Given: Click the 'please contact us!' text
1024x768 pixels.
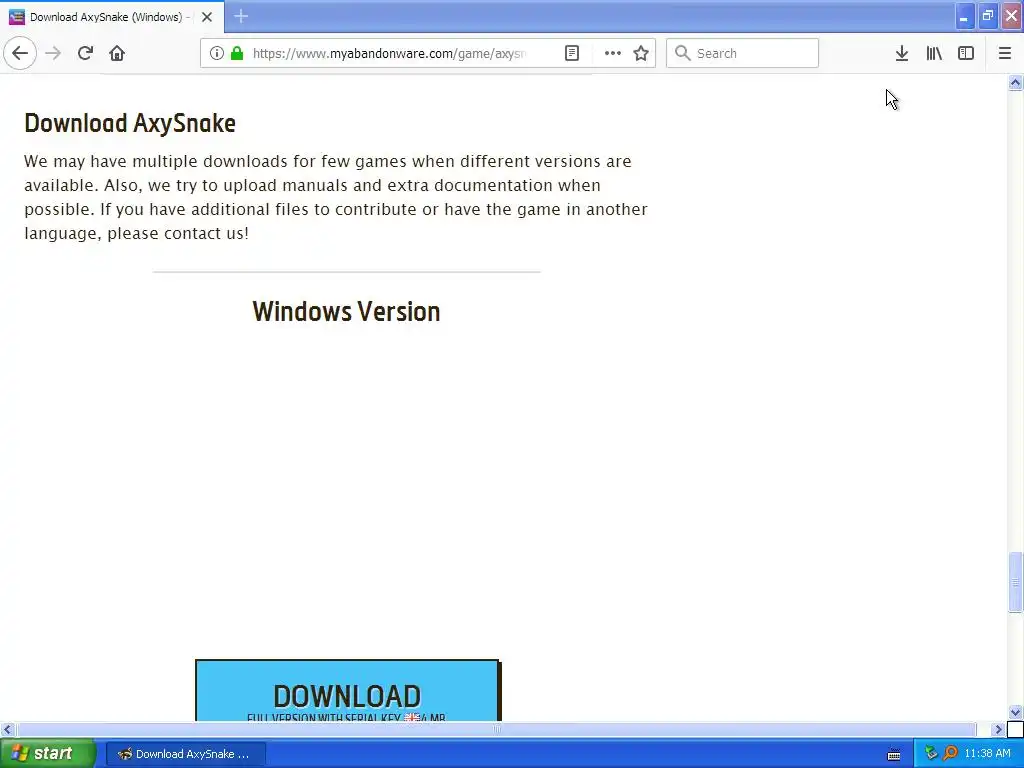Looking at the screenshot, I should click(x=178, y=233).
